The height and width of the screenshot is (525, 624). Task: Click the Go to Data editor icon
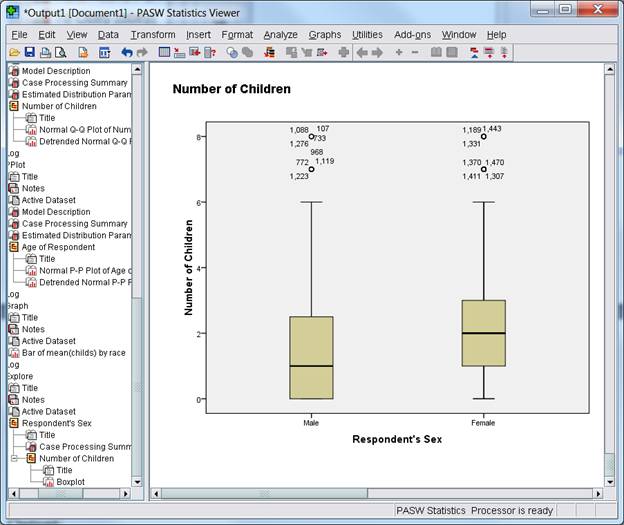[164, 52]
